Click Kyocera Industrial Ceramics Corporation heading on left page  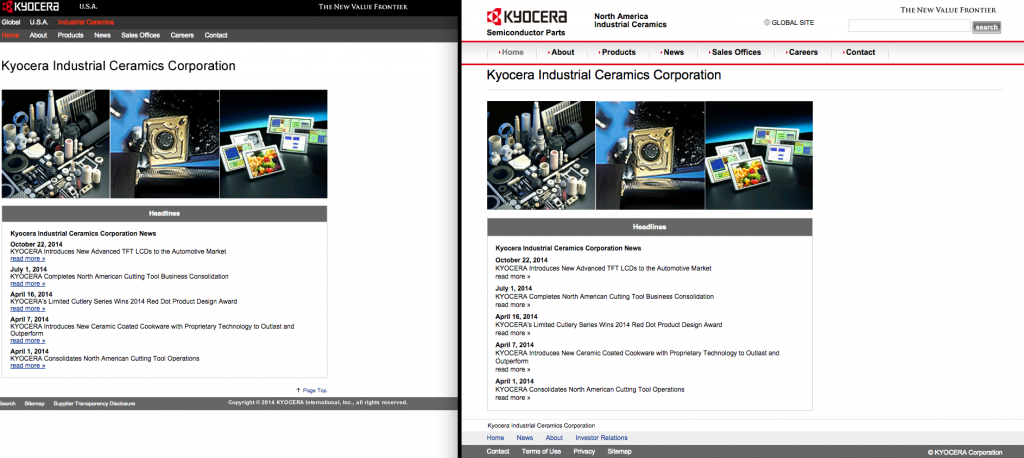(x=118, y=66)
